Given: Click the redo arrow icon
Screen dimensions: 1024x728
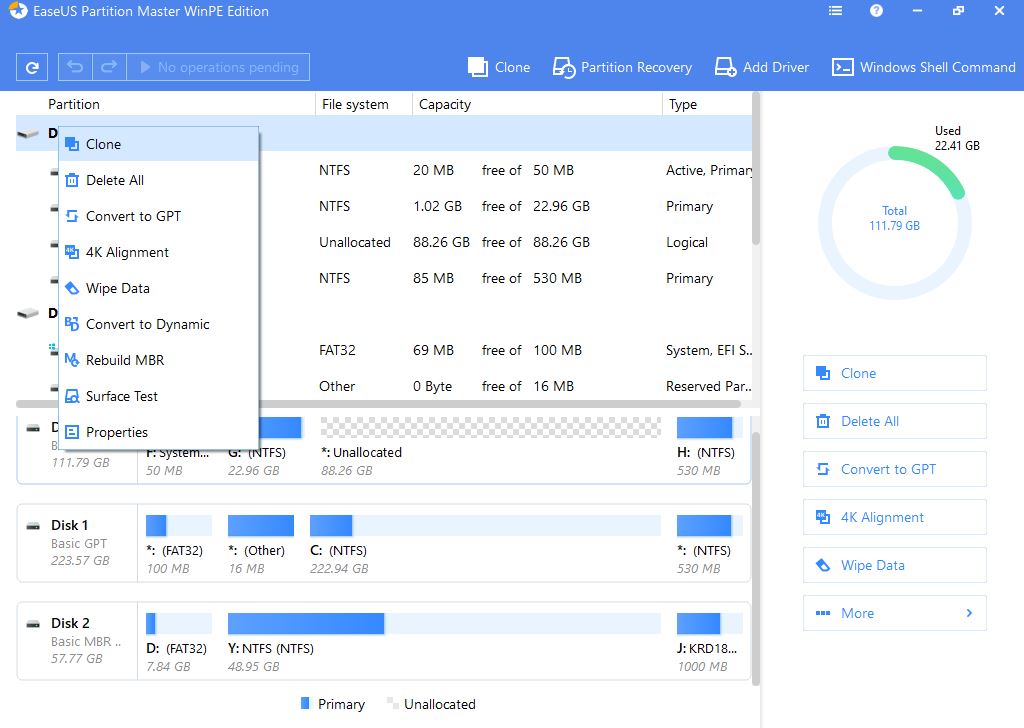Looking at the screenshot, I should tap(108, 68).
